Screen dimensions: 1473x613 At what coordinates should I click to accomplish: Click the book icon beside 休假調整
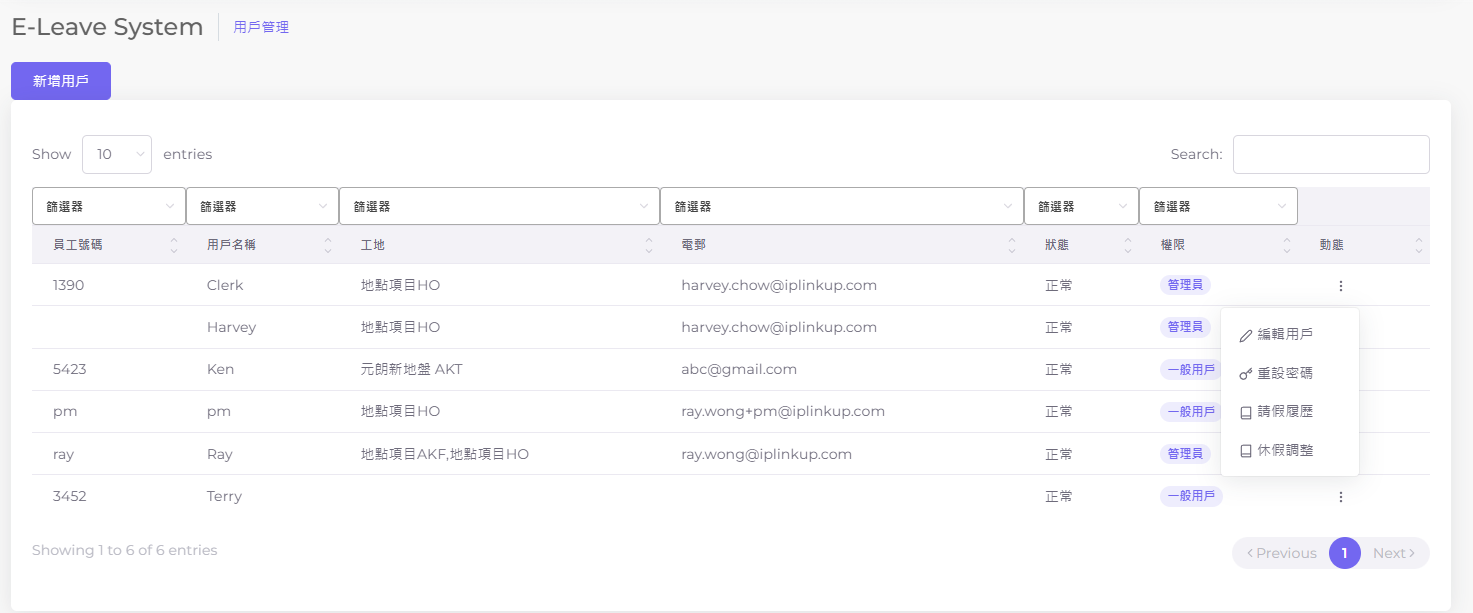coord(1246,451)
